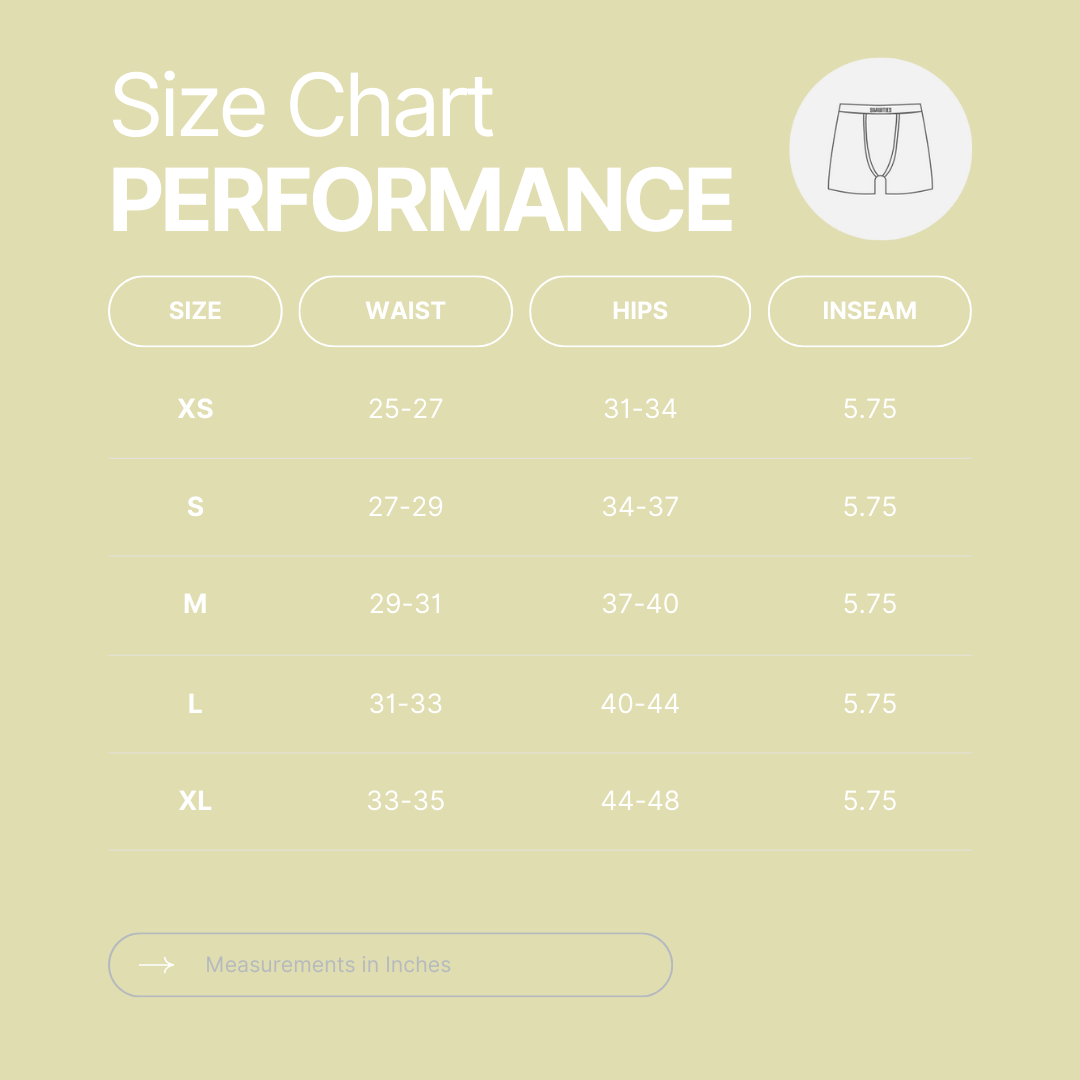Click the Size Chart title text
Viewport: 1080px width, 1080px height.
[302, 106]
